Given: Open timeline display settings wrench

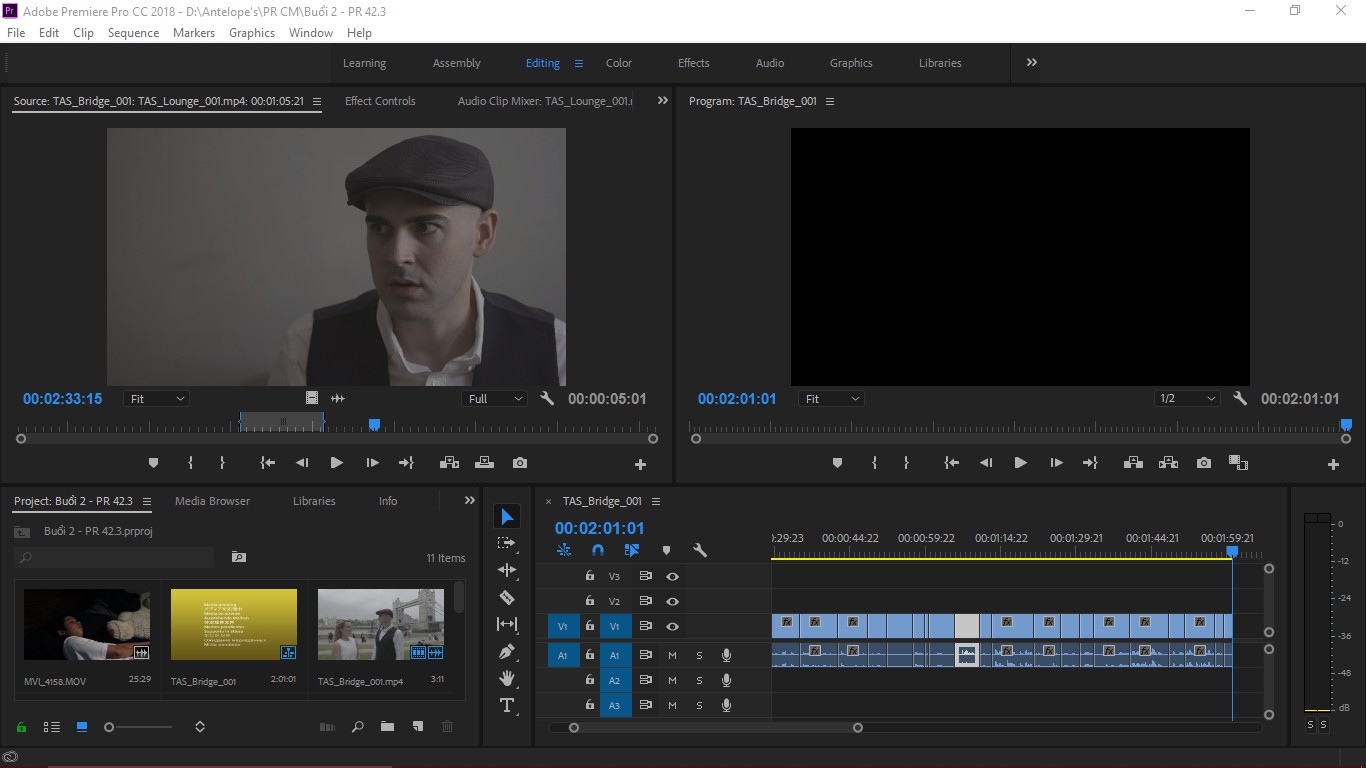Looking at the screenshot, I should [700, 550].
